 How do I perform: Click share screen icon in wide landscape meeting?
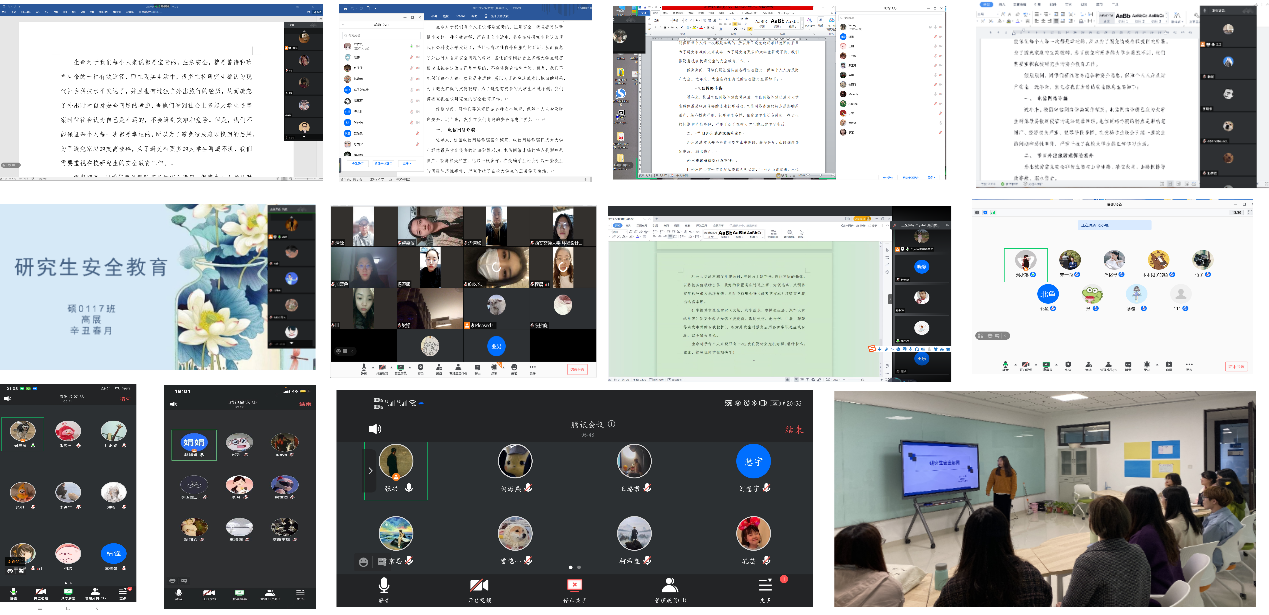(x=574, y=586)
